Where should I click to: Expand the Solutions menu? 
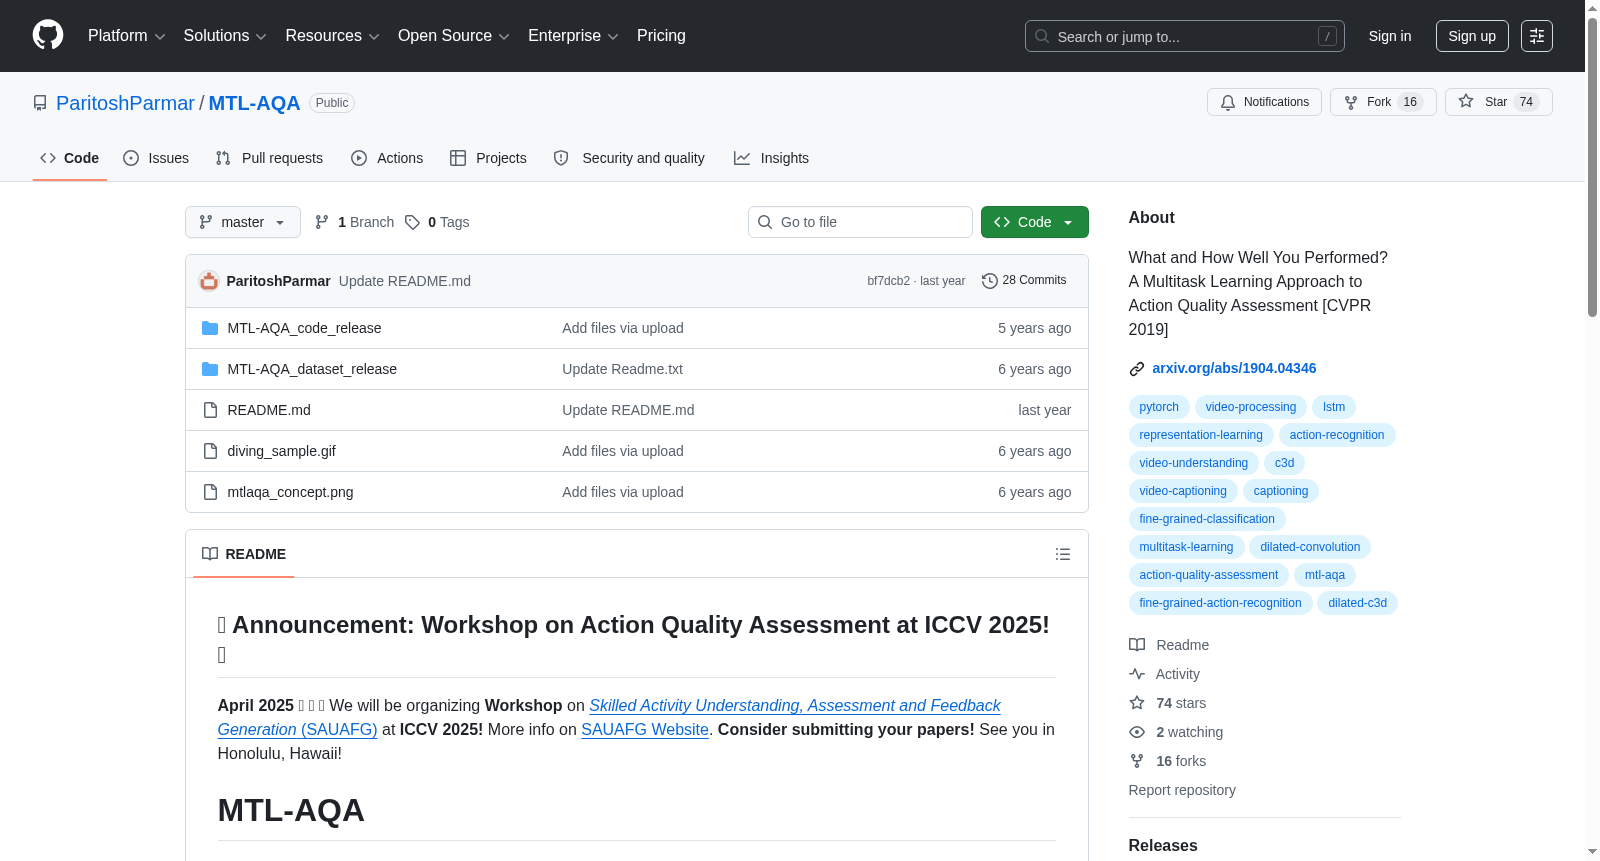click(x=225, y=36)
